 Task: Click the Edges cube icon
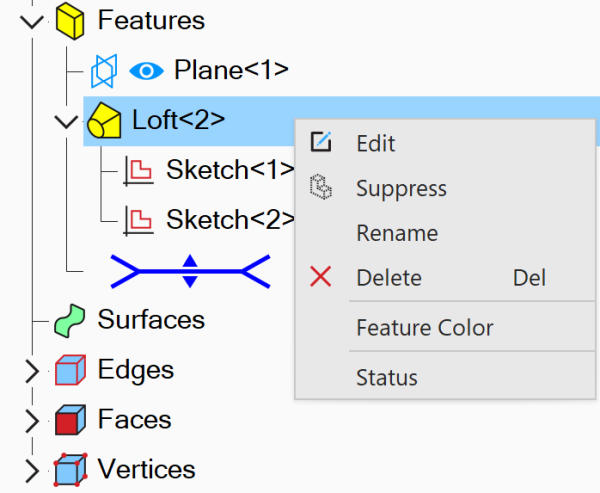pos(70,370)
